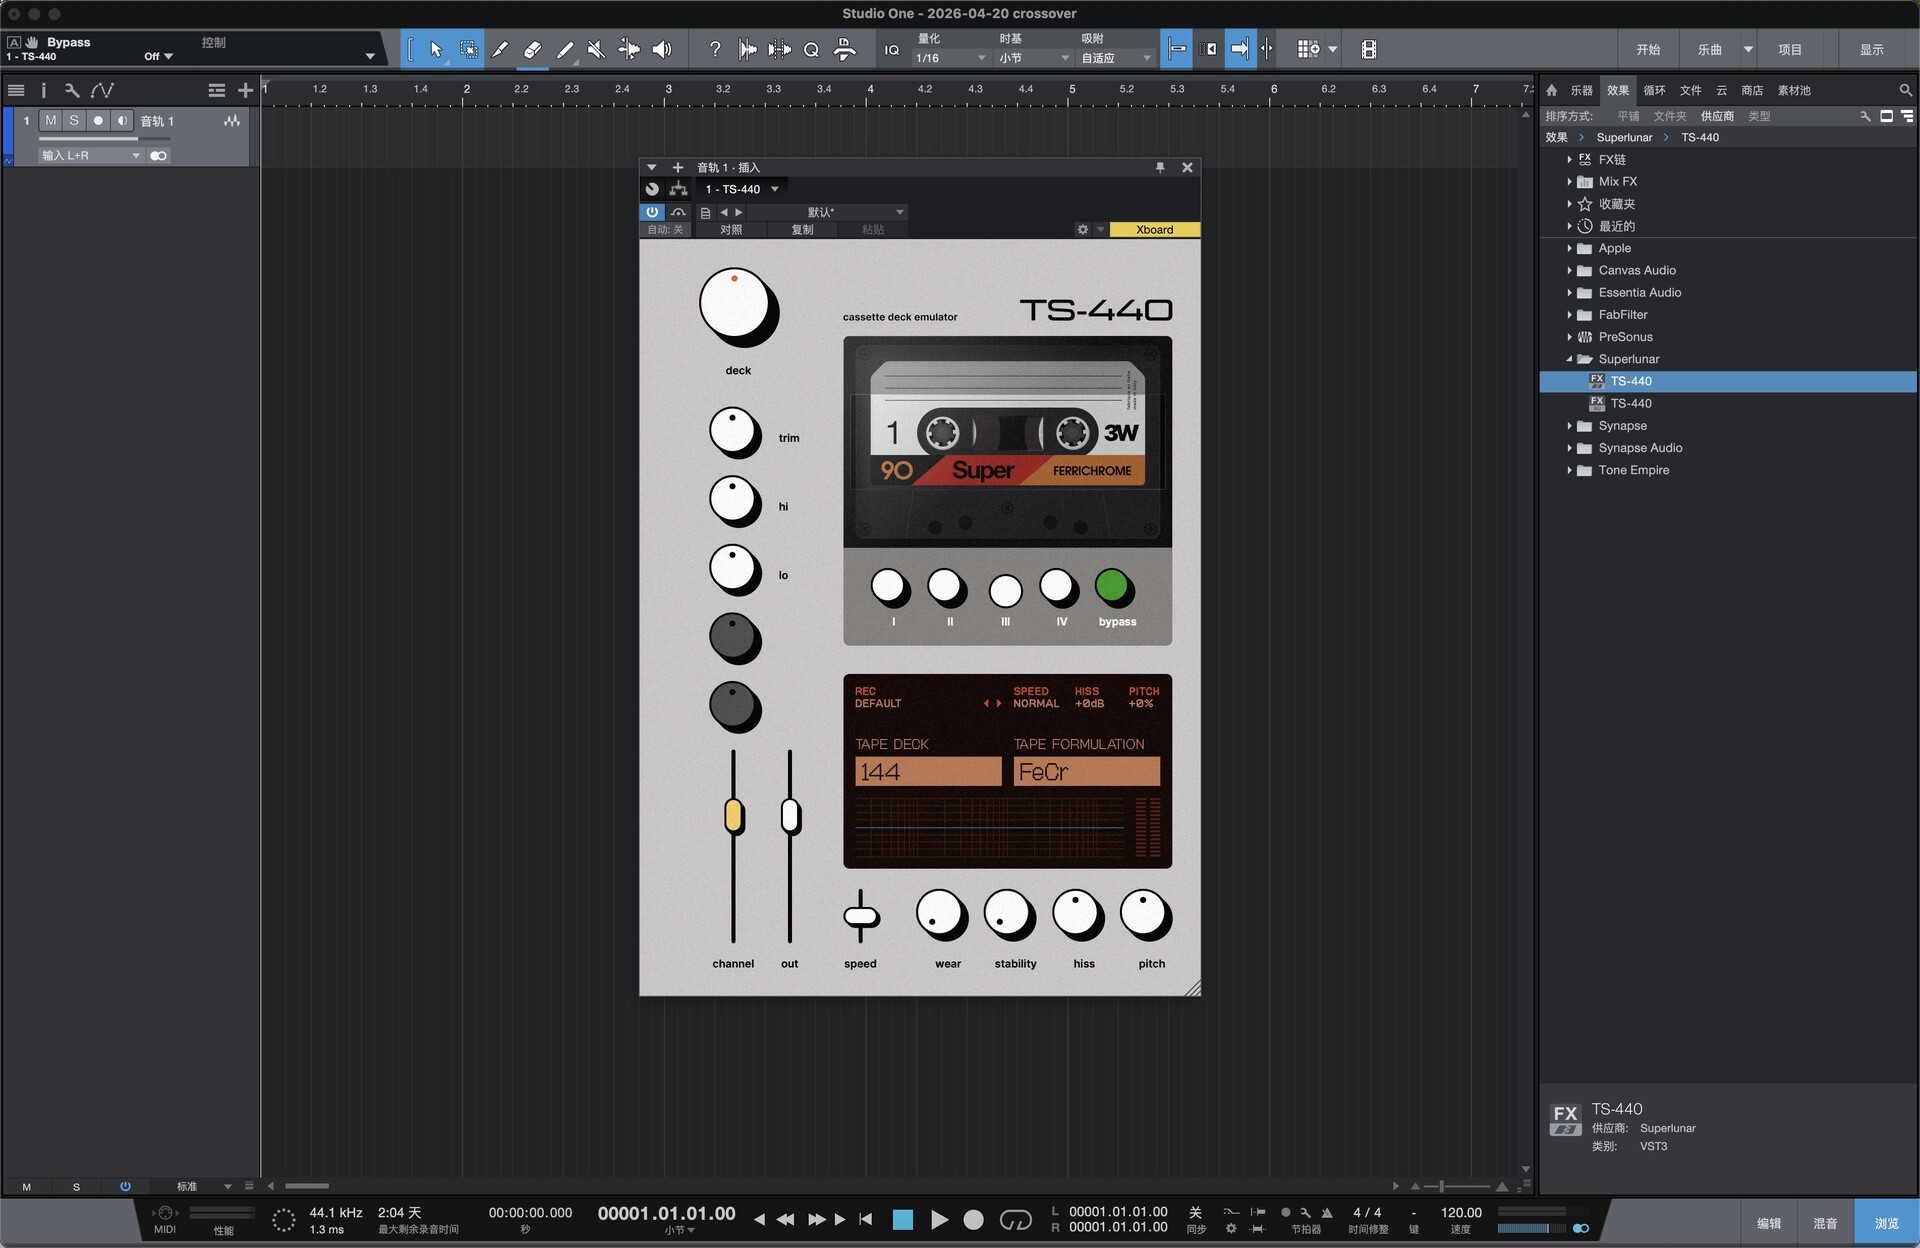The height and width of the screenshot is (1248, 1920).
Task: Toggle the green bypass button in TS-440
Action: (x=1112, y=587)
